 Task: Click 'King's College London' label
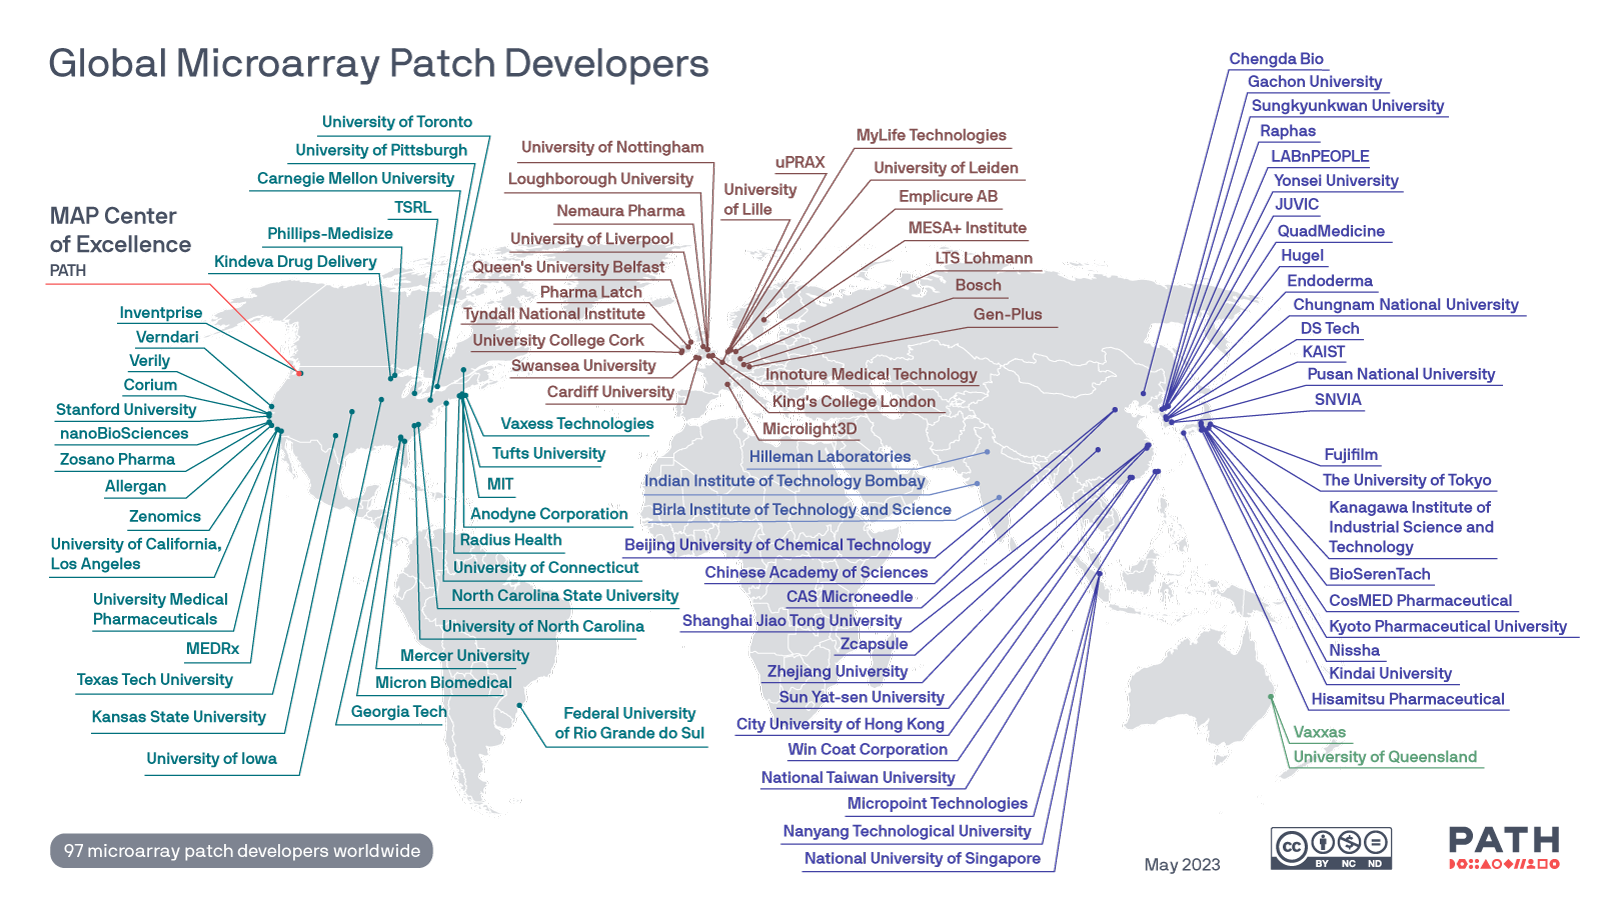[x=854, y=402]
